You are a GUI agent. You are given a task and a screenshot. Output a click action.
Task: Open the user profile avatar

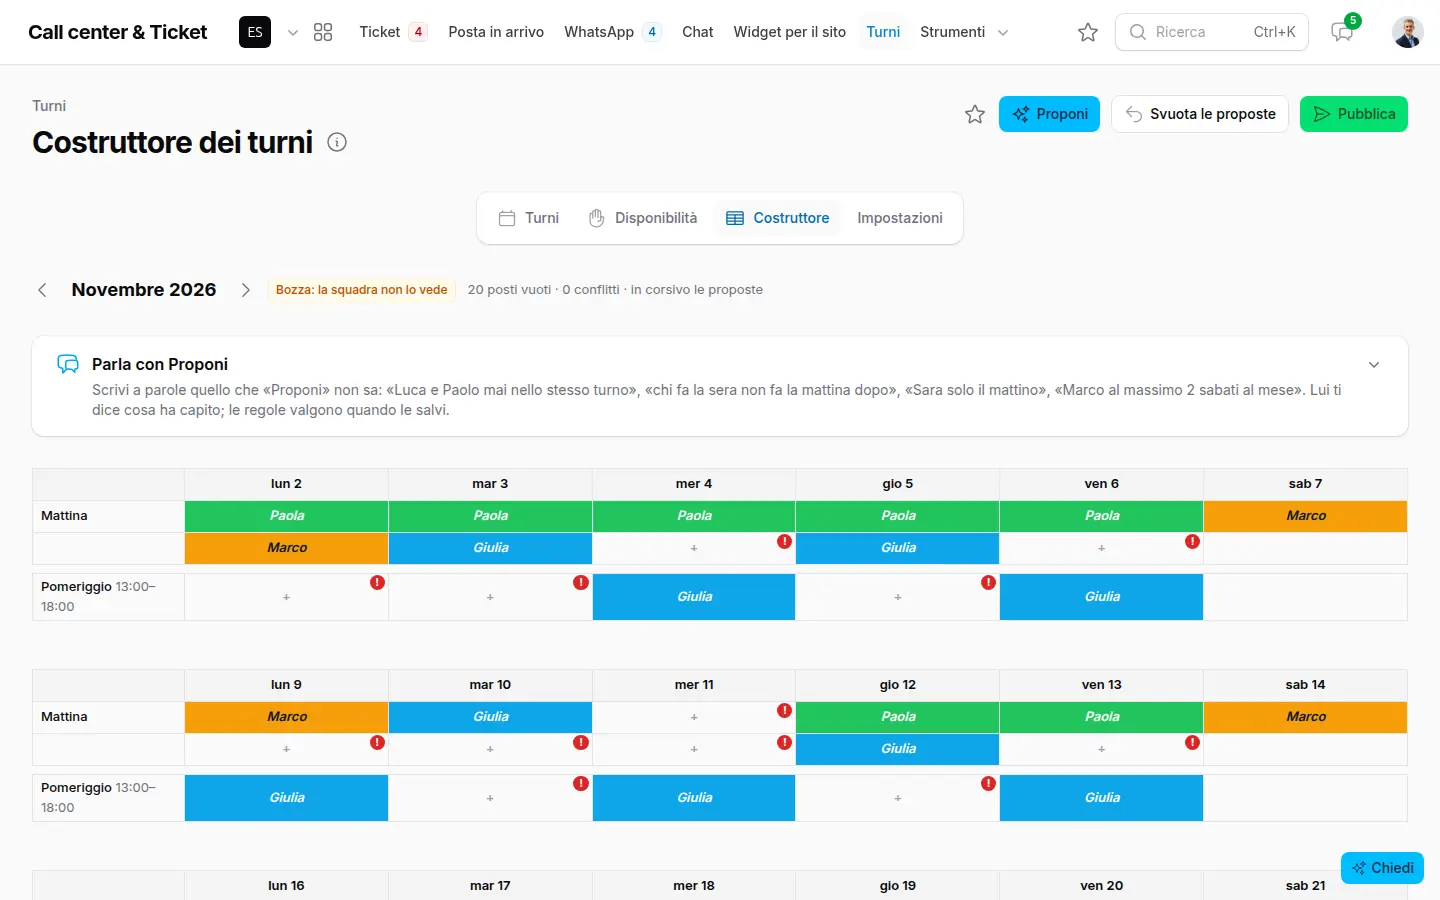point(1408,32)
